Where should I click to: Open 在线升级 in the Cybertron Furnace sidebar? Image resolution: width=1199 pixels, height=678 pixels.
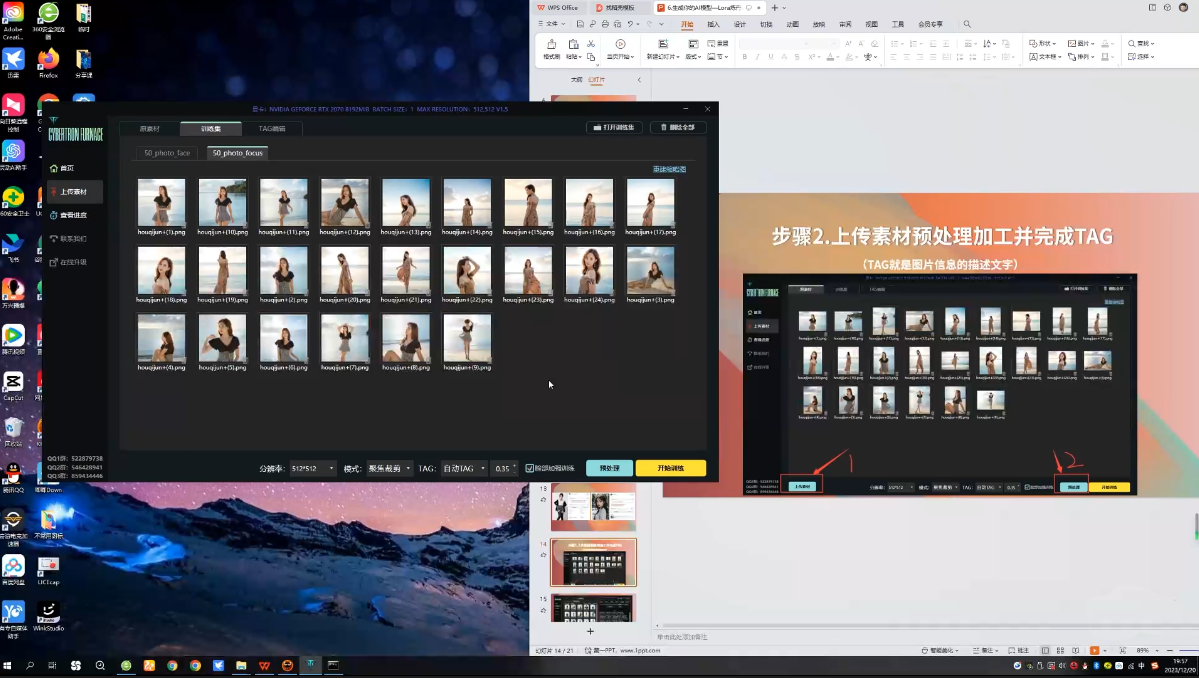point(68,262)
